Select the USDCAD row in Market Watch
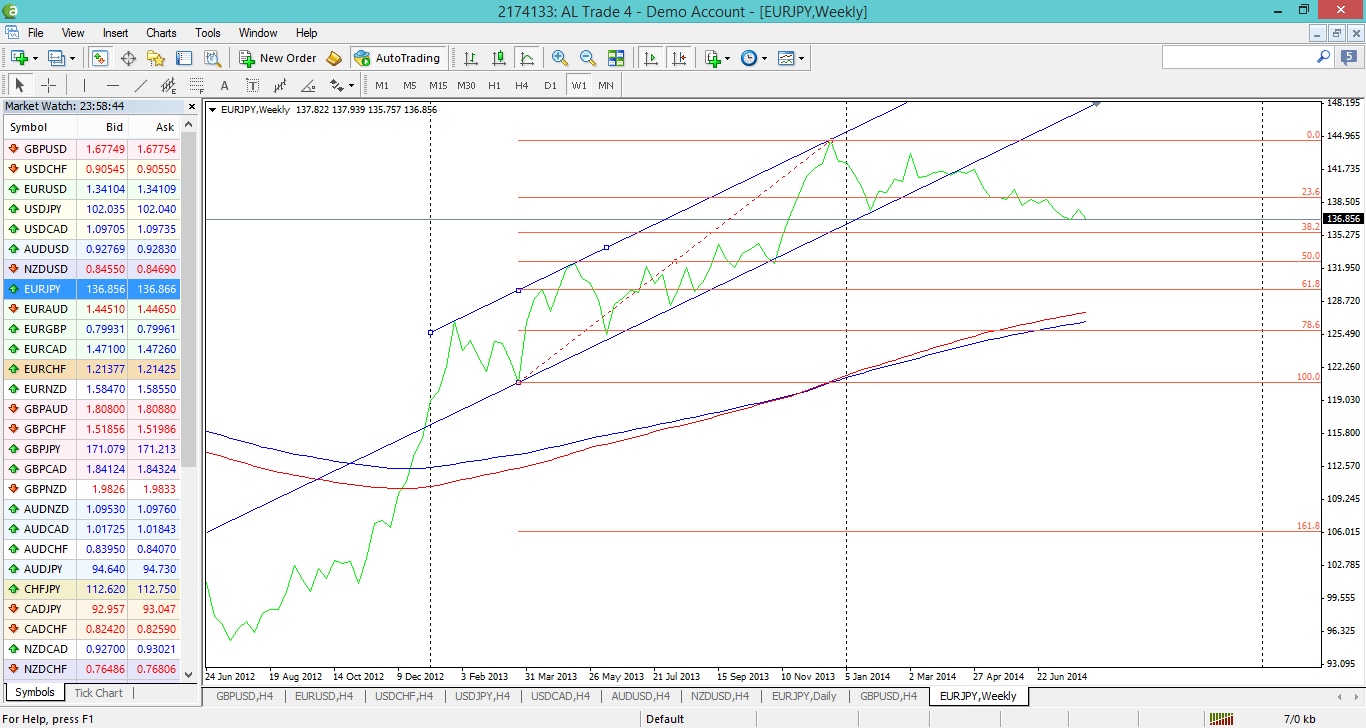The width and height of the screenshot is (1366, 728). pyautogui.click(x=92, y=229)
